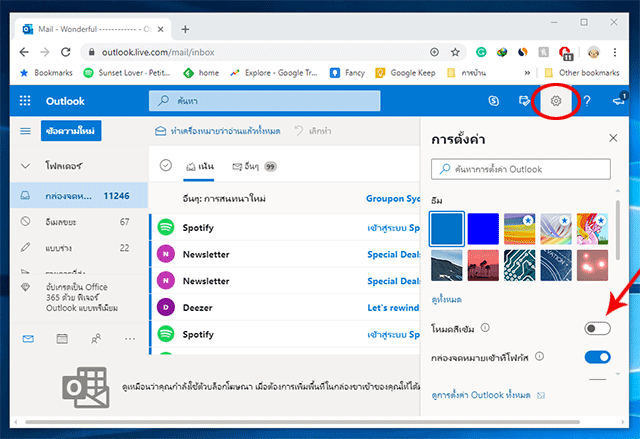Open the Calendar icon at sidebar bottom
Screen dimensions: 640x439
tap(62, 339)
